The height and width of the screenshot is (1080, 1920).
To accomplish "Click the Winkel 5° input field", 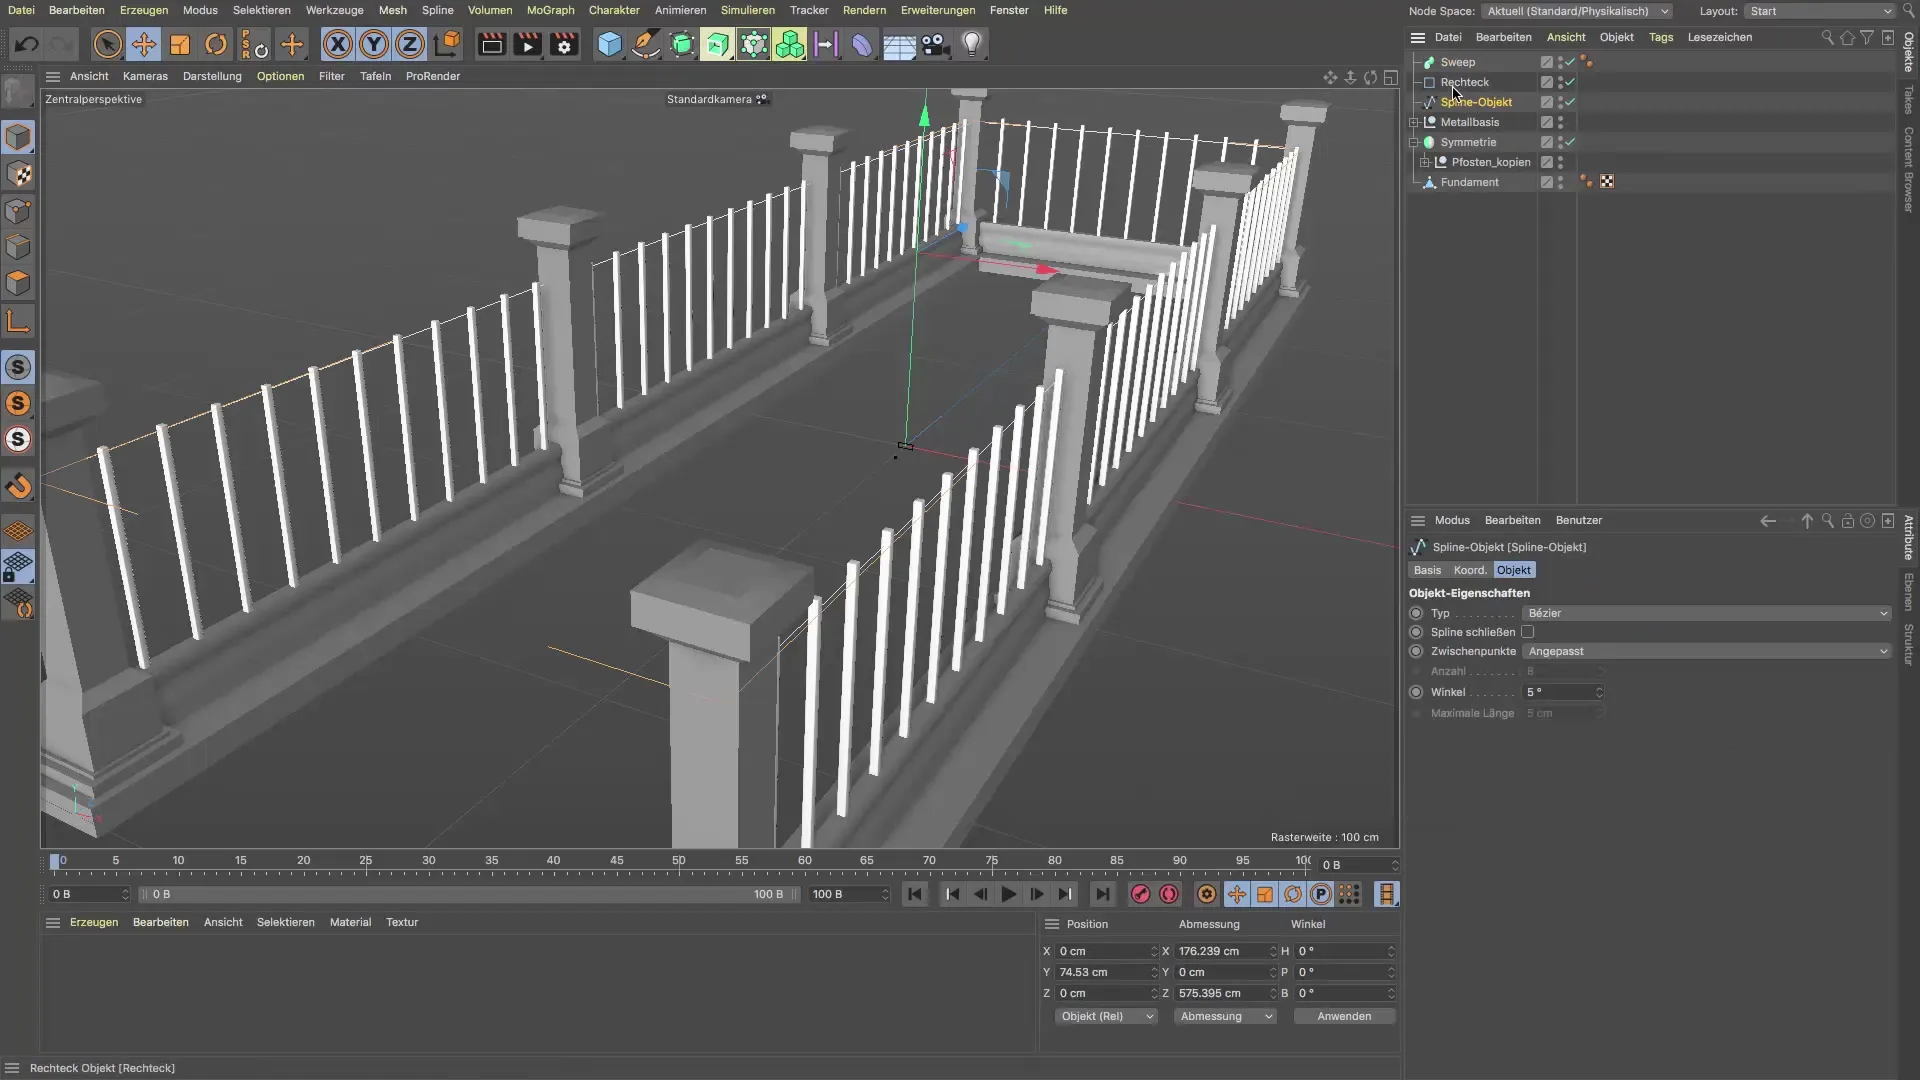I will [x=1563, y=692].
